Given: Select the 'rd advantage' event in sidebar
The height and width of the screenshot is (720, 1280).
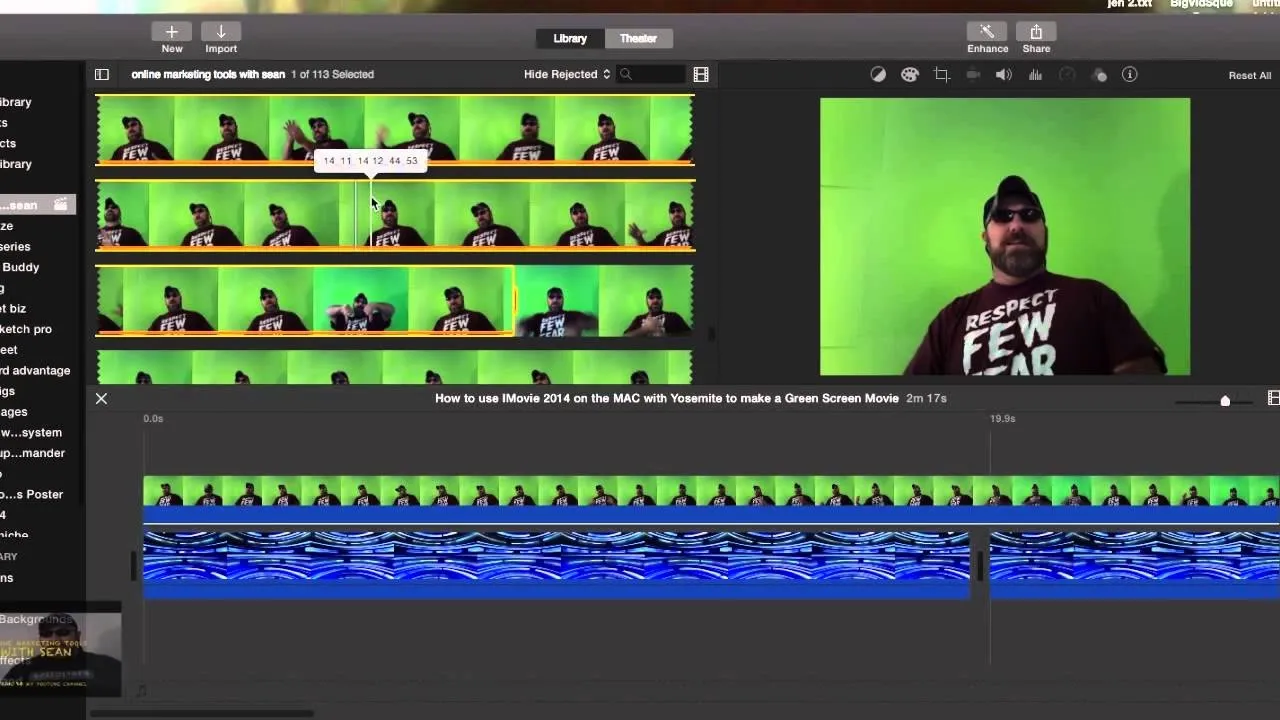Looking at the screenshot, I should click(x=35, y=370).
